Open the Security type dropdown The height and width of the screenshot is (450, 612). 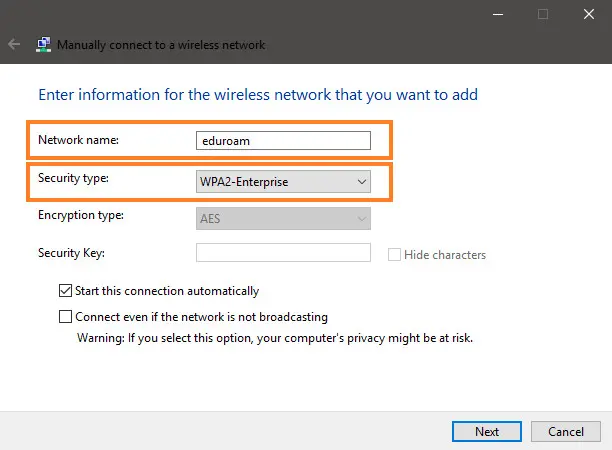283,182
